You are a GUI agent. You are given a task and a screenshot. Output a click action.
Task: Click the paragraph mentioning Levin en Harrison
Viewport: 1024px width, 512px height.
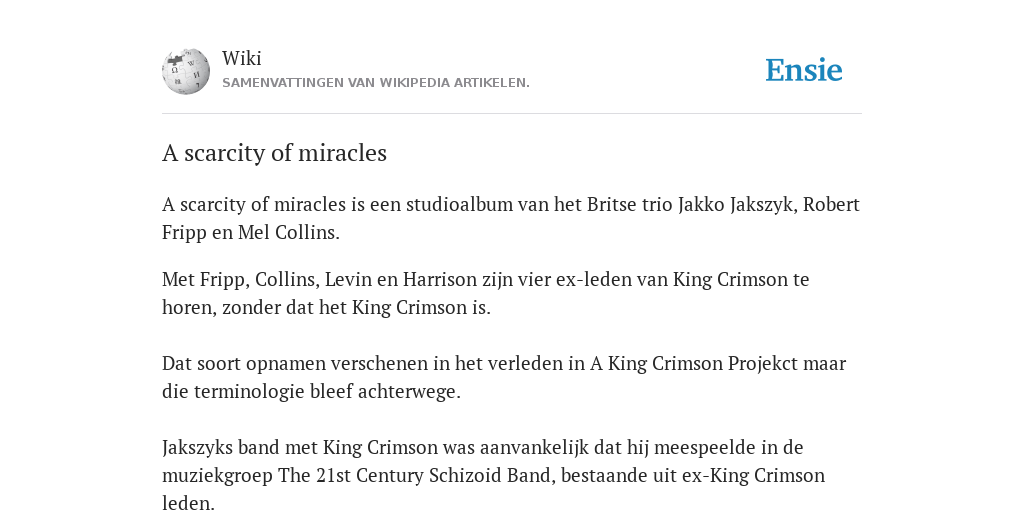pyautogui.click(x=486, y=293)
